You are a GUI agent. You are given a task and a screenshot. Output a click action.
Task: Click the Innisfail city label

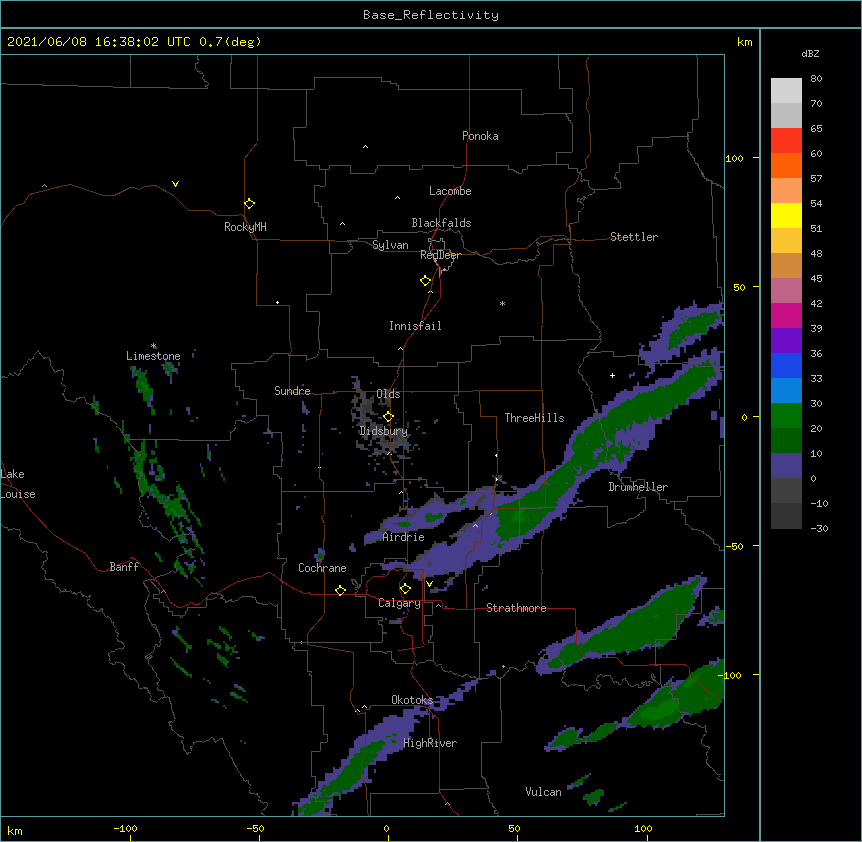tap(415, 326)
